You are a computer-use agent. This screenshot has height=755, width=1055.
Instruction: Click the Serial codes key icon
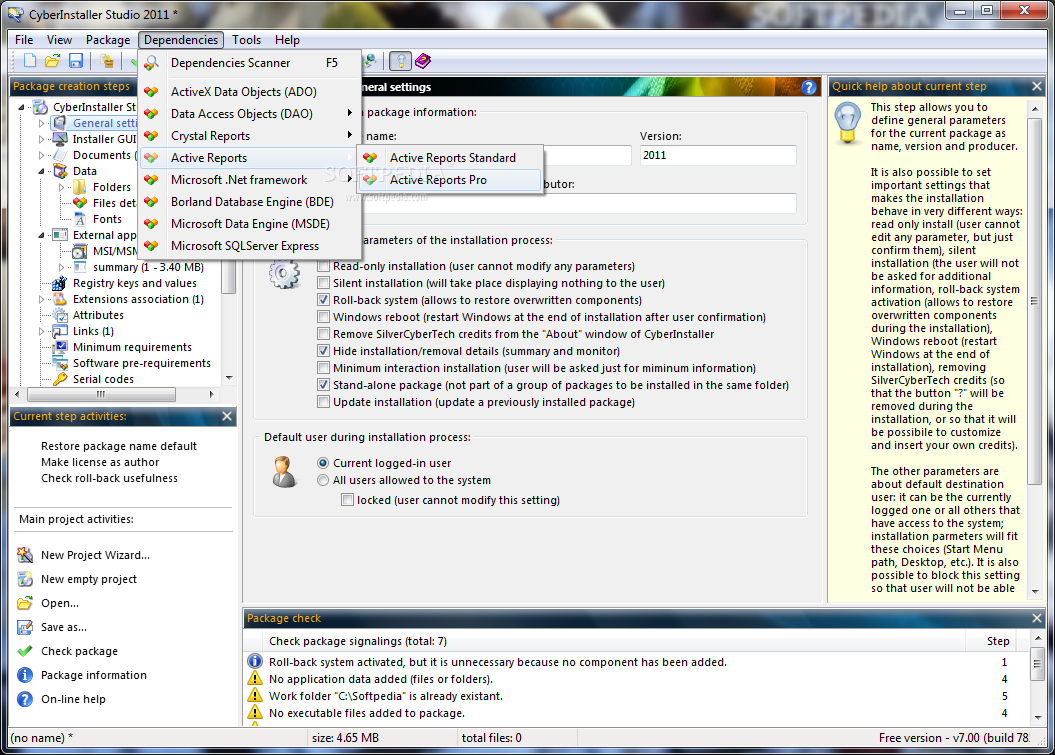point(60,379)
